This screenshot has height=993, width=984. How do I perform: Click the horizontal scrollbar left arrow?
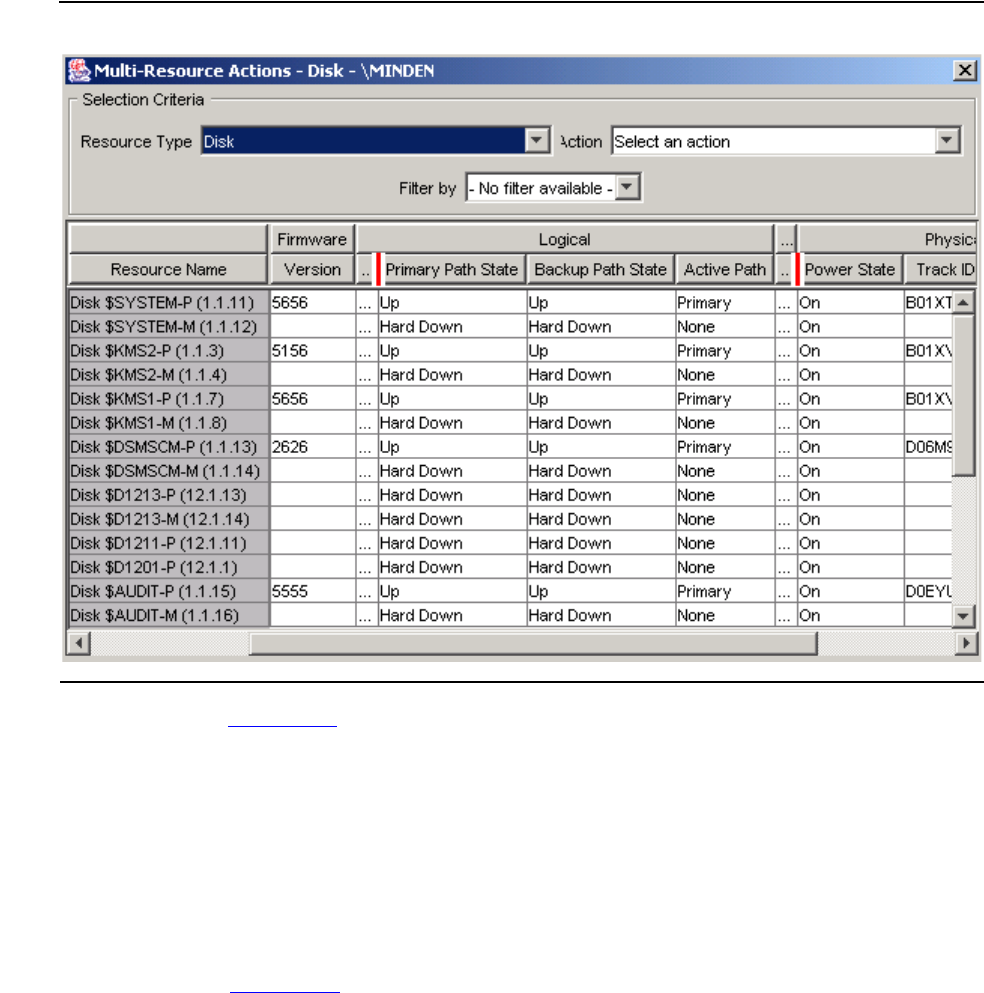click(79, 643)
